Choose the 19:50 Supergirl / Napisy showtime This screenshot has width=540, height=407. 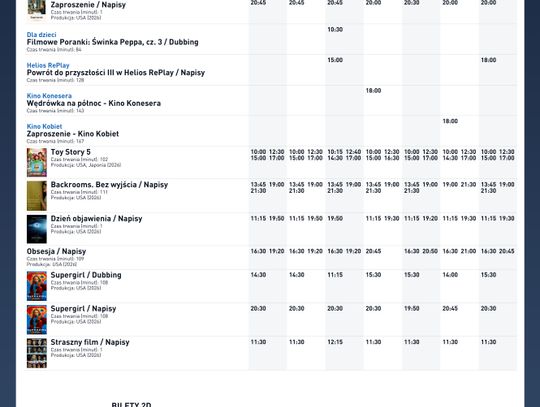pos(412,309)
